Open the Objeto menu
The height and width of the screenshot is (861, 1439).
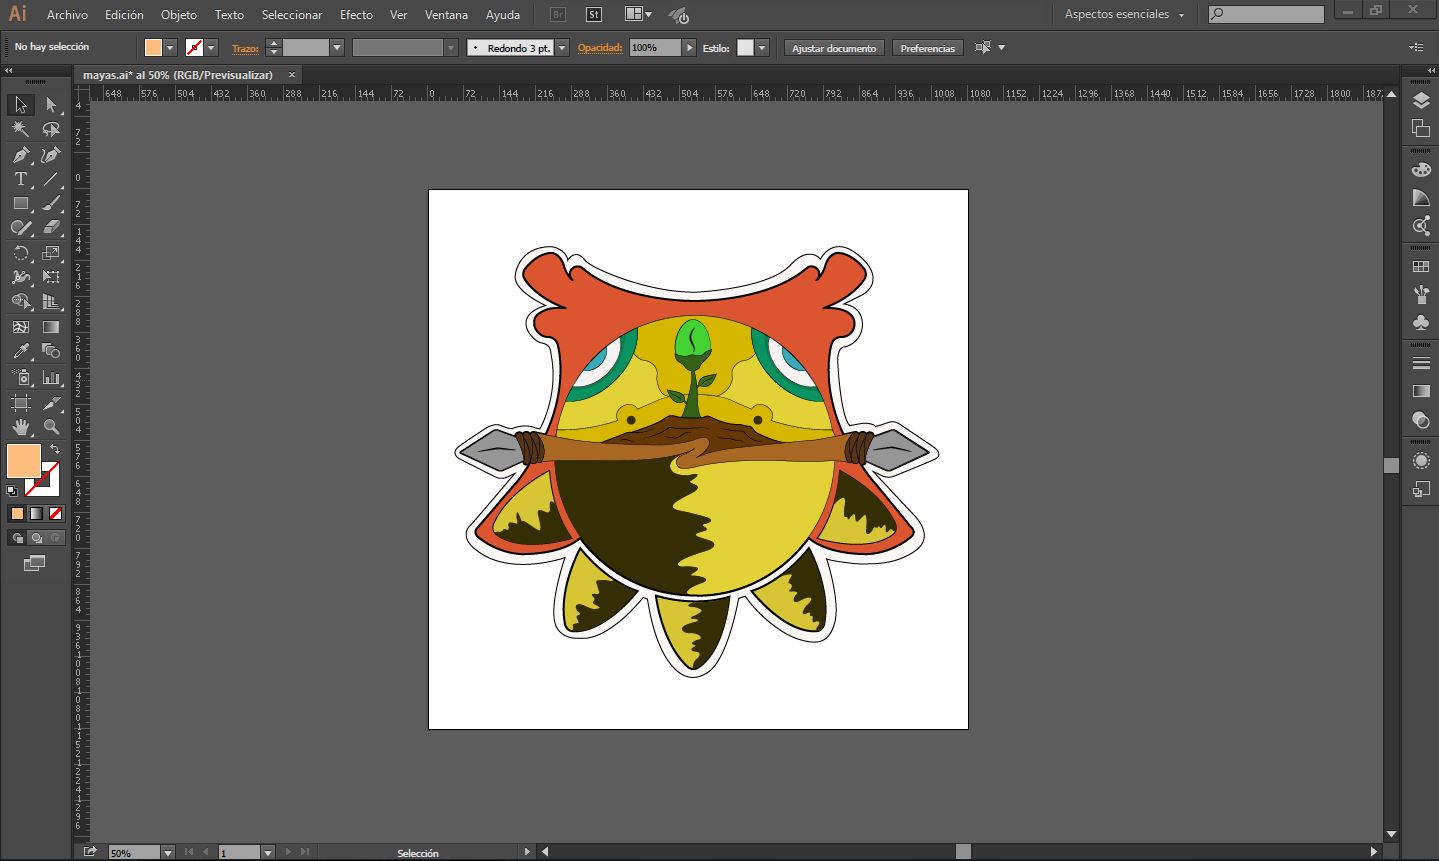coord(179,15)
